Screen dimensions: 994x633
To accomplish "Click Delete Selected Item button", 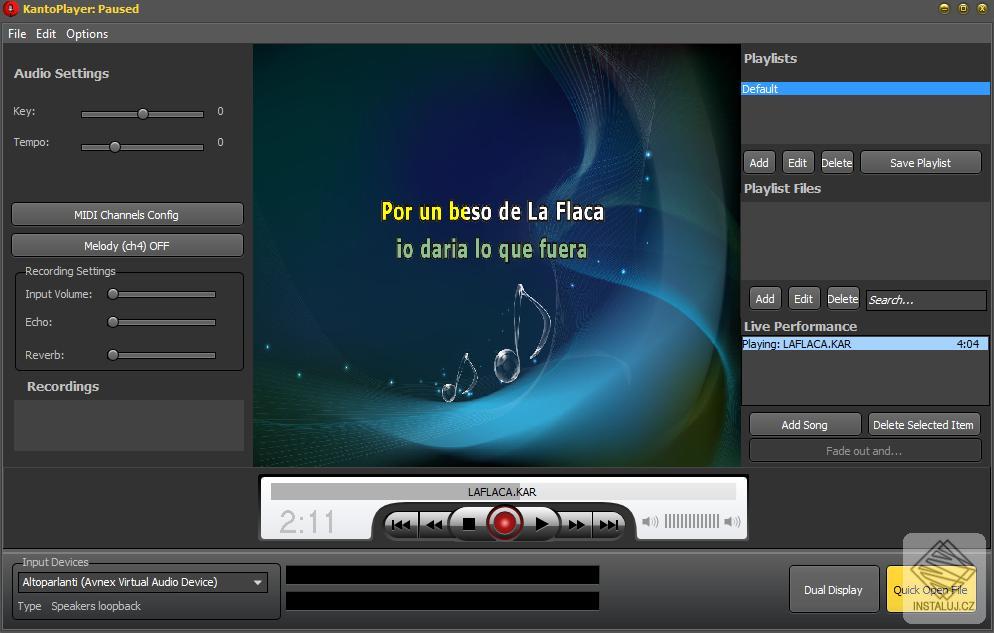I will pos(924,425).
